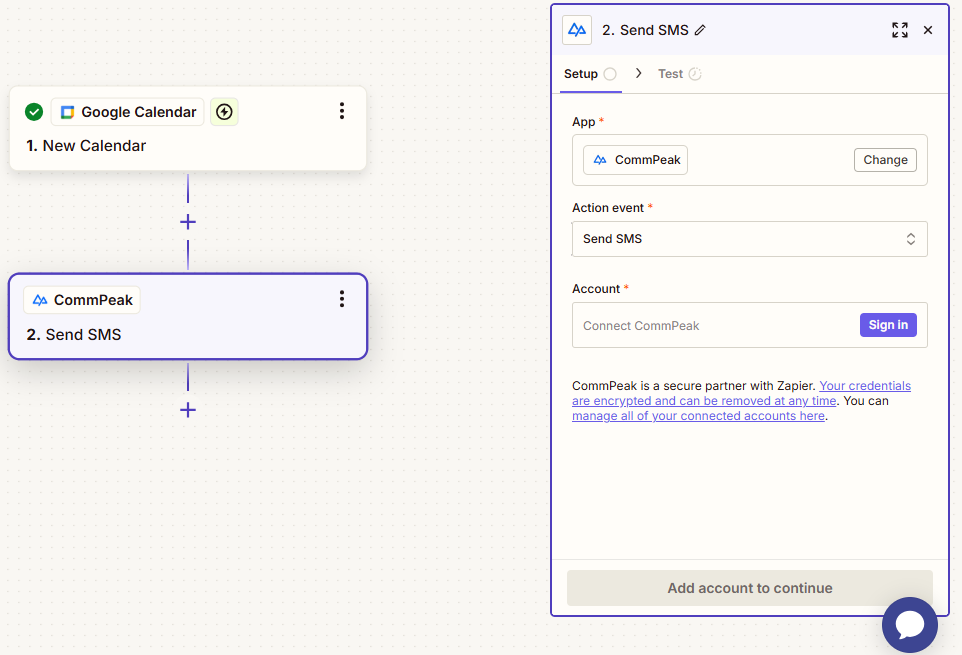
Task: Click the Test tab clock status icon
Action: coord(695,74)
